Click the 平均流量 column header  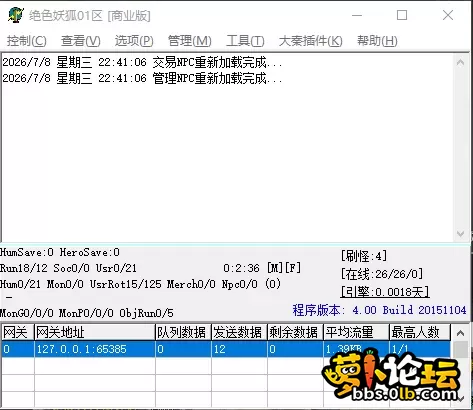[x=356, y=333]
